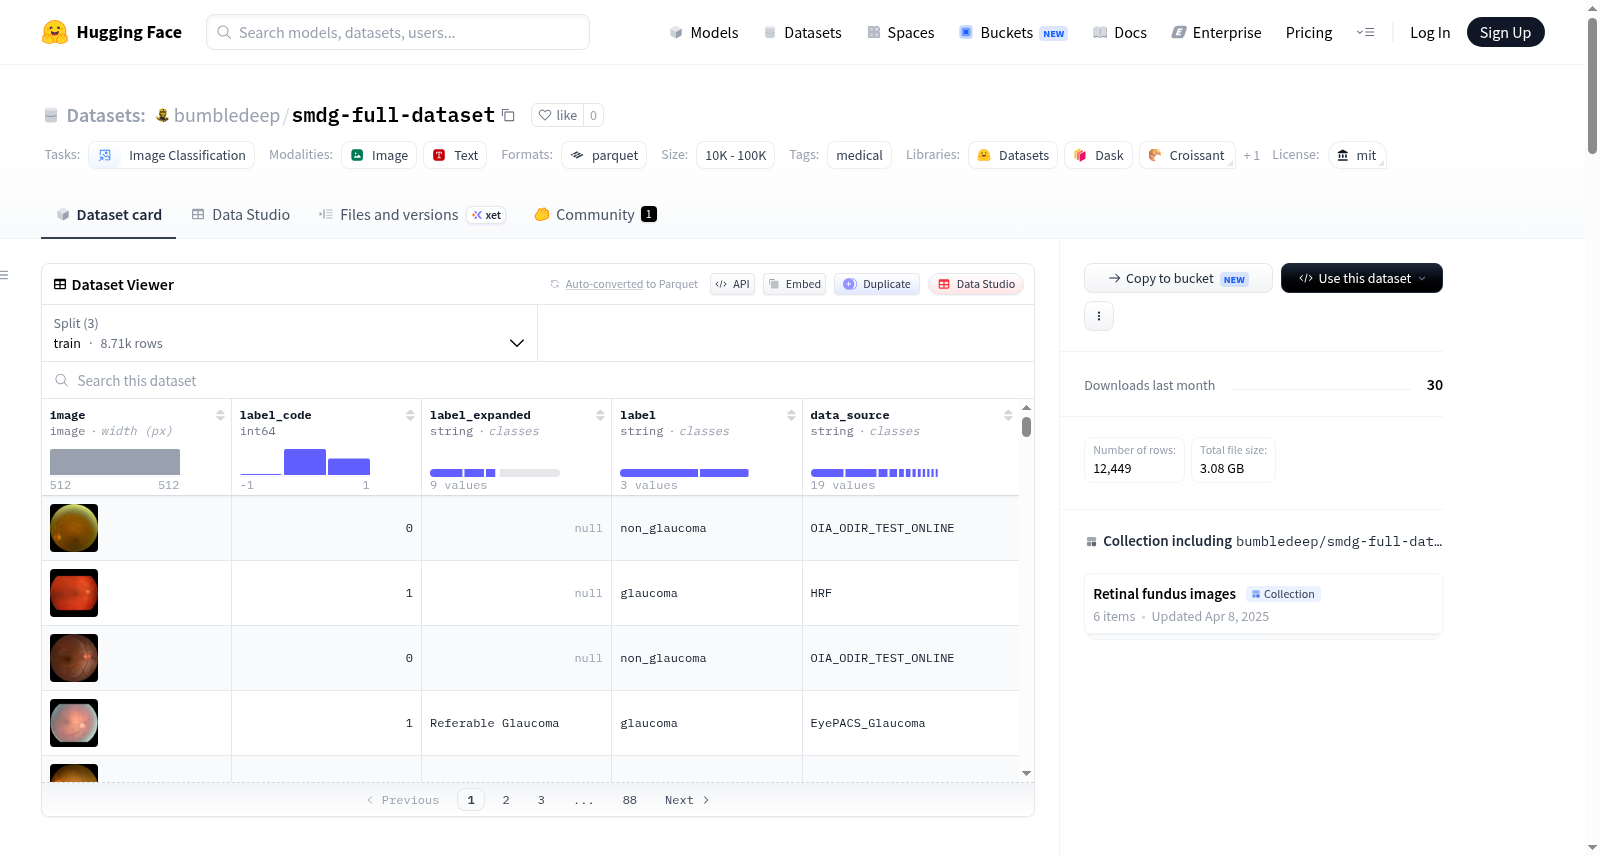Sort by the data_source column
1600x857 pixels.
(1008, 415)
